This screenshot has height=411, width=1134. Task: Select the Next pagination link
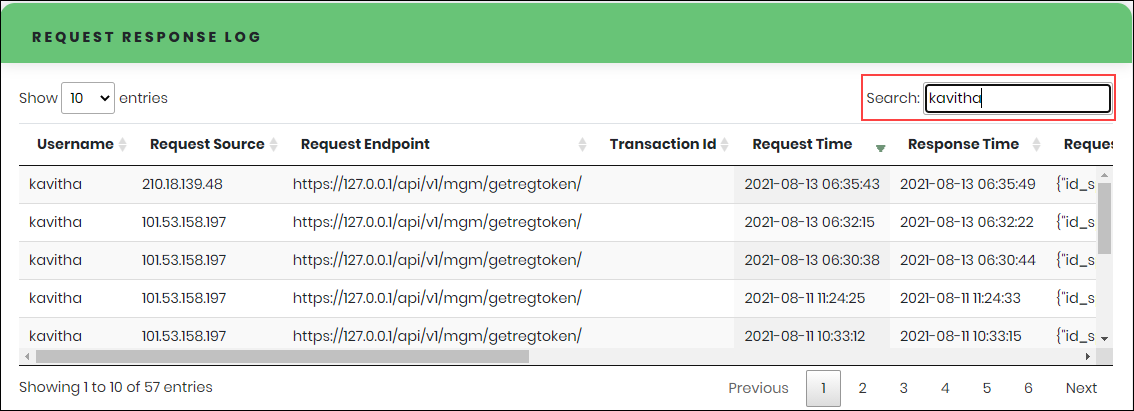coord(1081,389)
